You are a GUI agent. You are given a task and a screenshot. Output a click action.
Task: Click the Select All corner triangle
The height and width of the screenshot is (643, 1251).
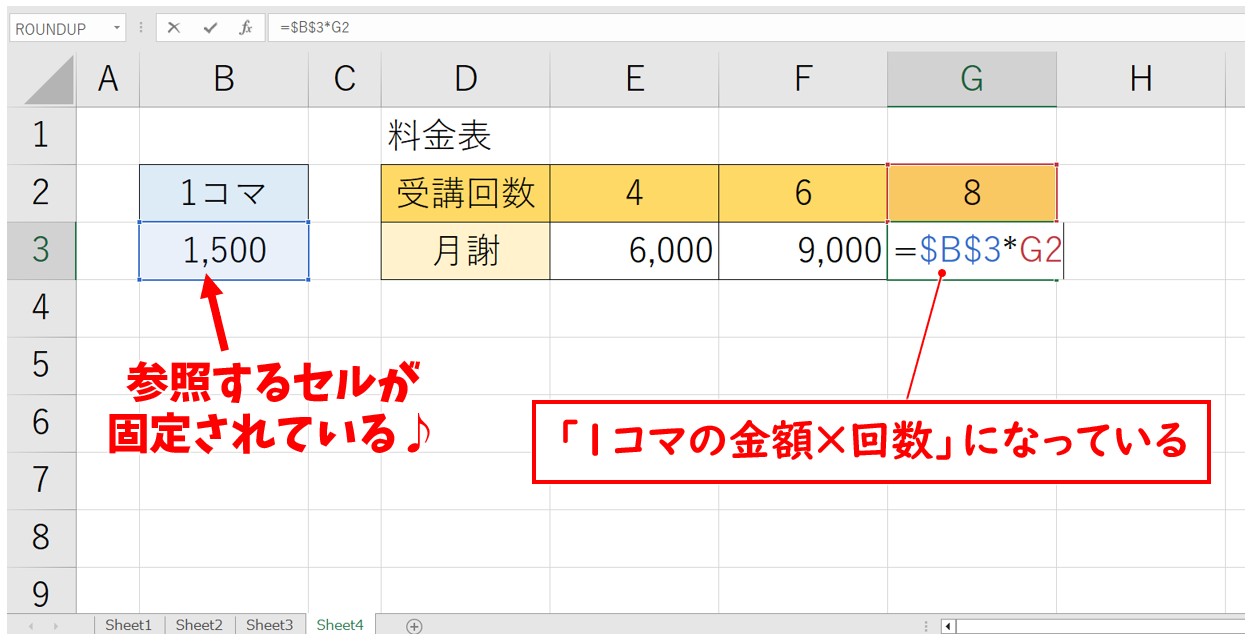pos(49,80)
